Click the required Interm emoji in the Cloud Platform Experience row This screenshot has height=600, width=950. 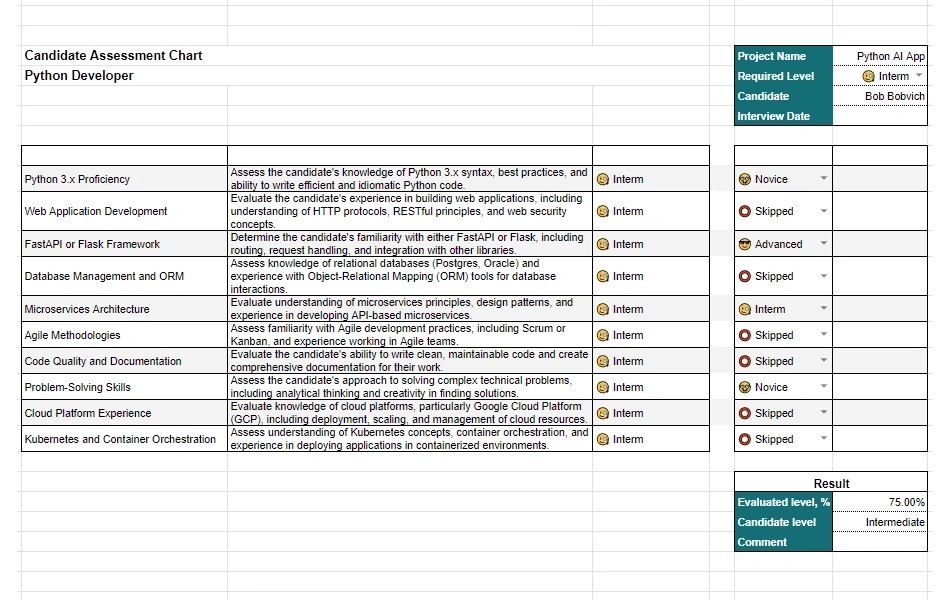coord(602,413)
